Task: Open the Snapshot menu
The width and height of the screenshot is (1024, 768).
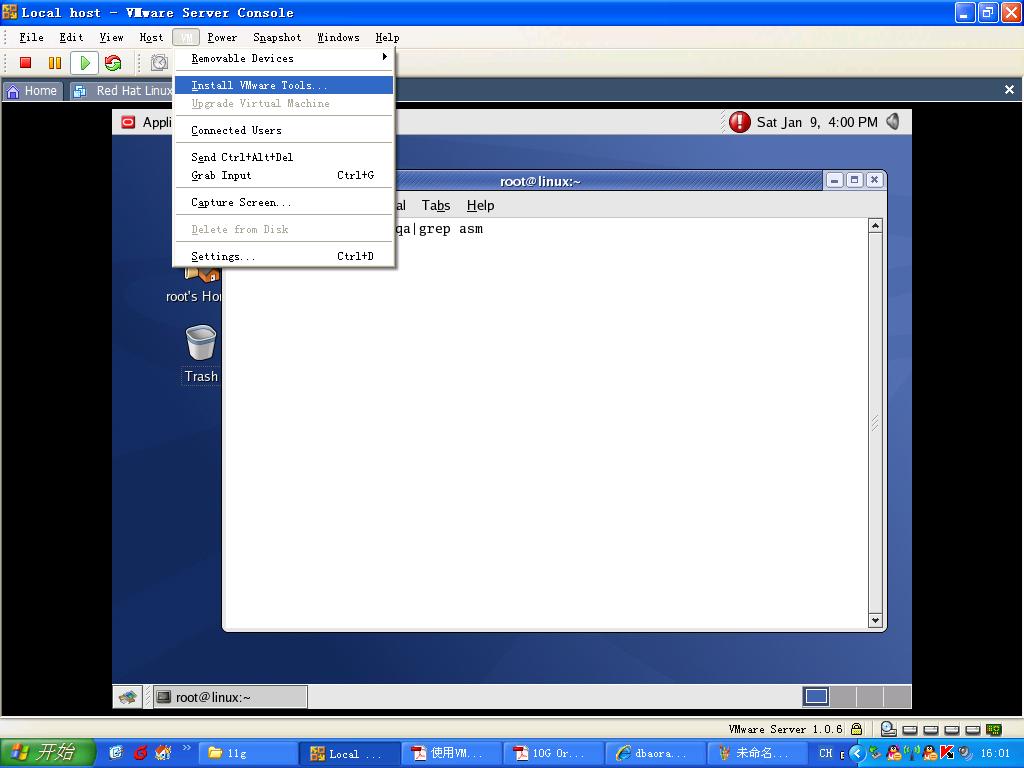Action: tap(277, 37)
